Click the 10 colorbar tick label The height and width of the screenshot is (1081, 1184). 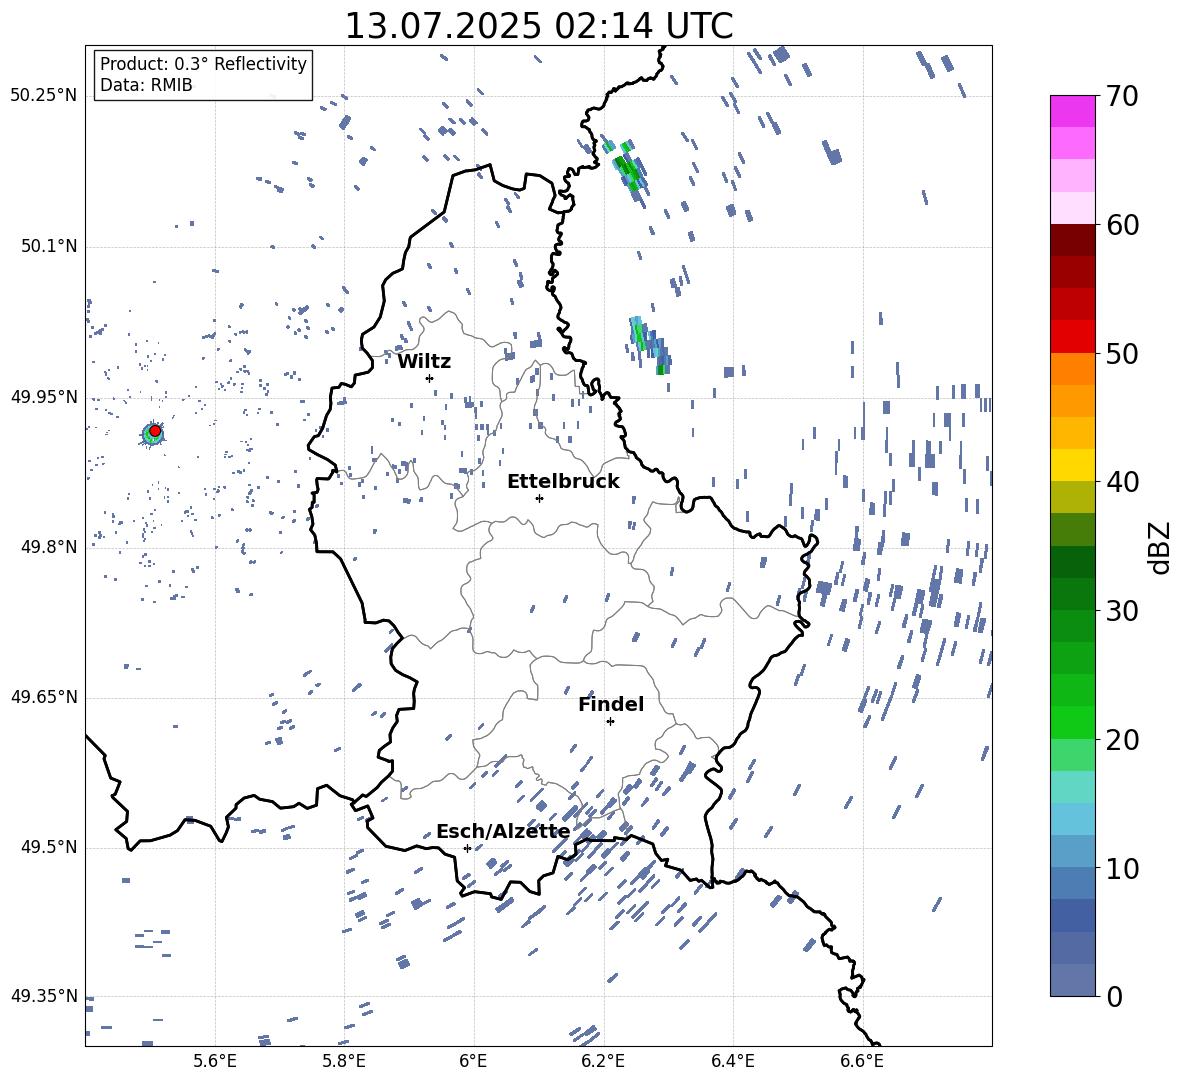click(1122, 868)
